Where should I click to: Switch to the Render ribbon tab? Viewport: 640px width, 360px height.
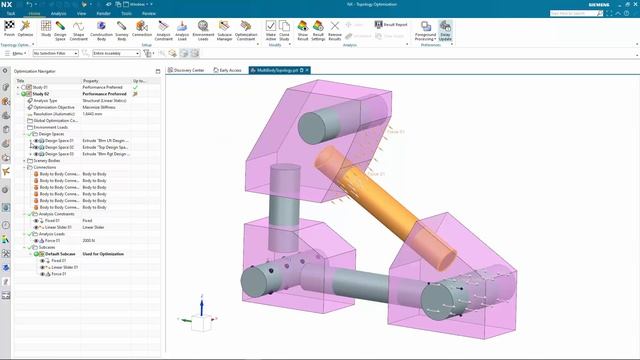click(x=103, y=13)
